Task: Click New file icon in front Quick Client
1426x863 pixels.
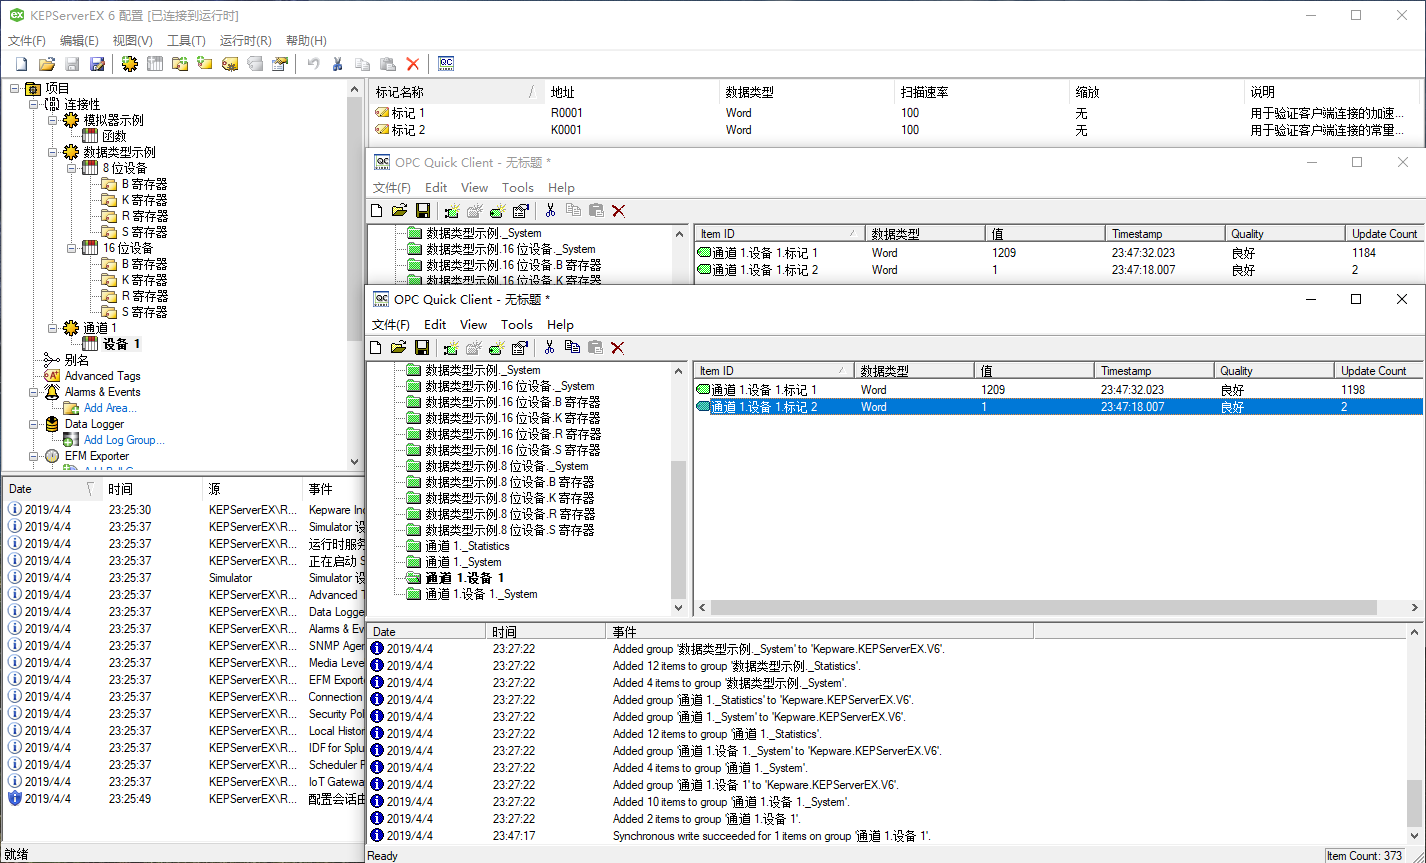Action: tap(376, 348)
